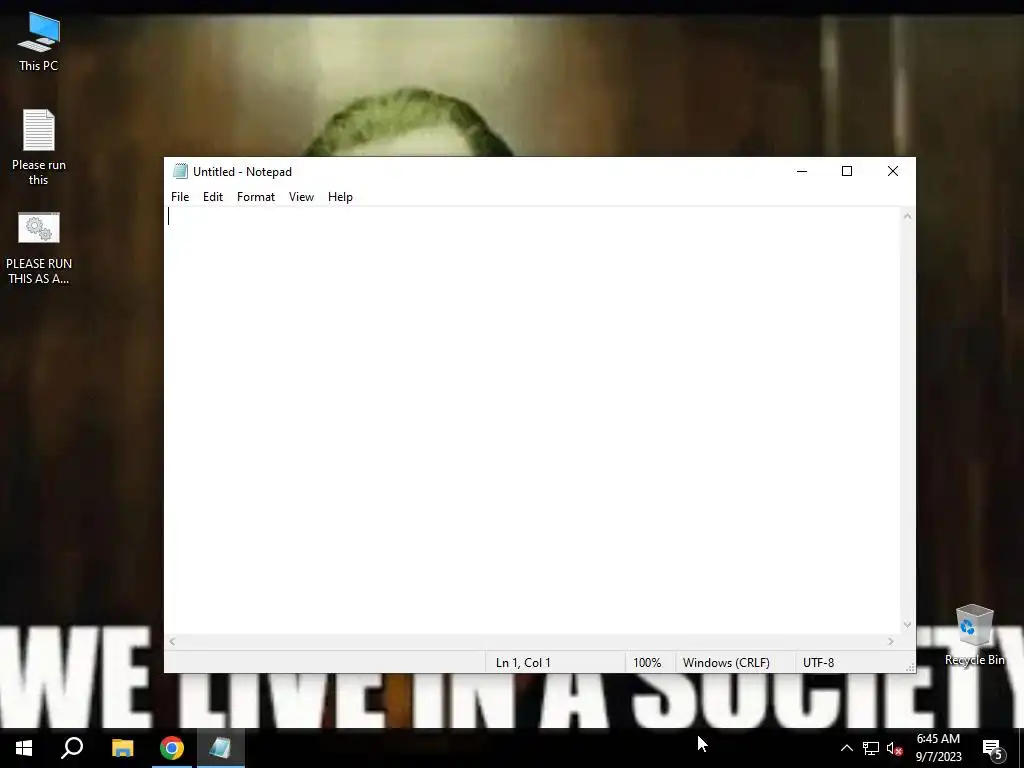The image size is (1024, 768).
Task: Click the horizontal scrollbar right arrow
Action: (891, 641)
